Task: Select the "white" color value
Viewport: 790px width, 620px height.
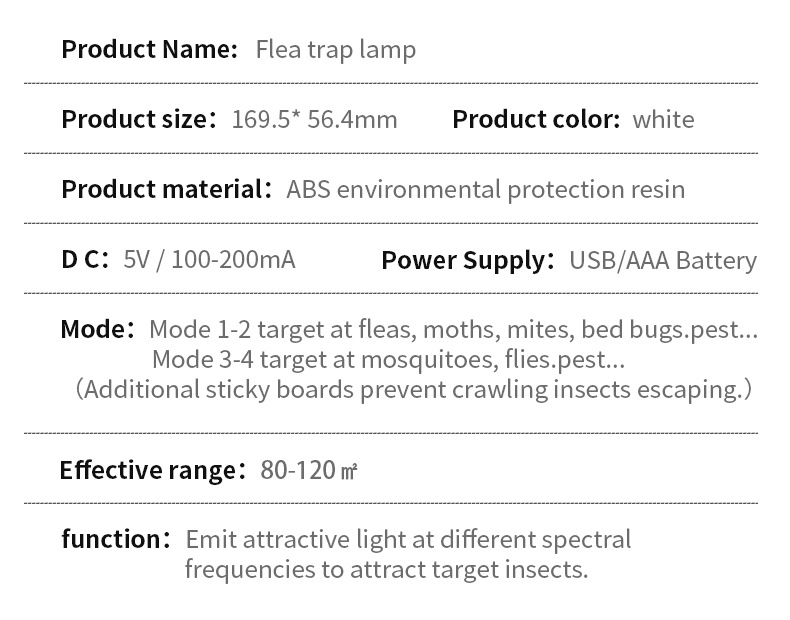Action: (663, 120)
